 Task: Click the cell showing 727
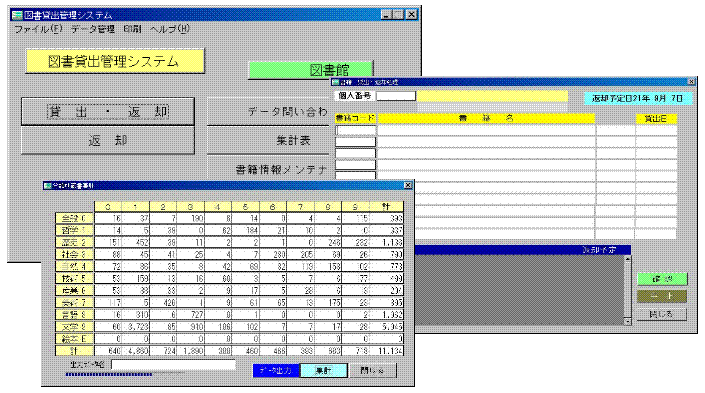(x=191, y=315)
